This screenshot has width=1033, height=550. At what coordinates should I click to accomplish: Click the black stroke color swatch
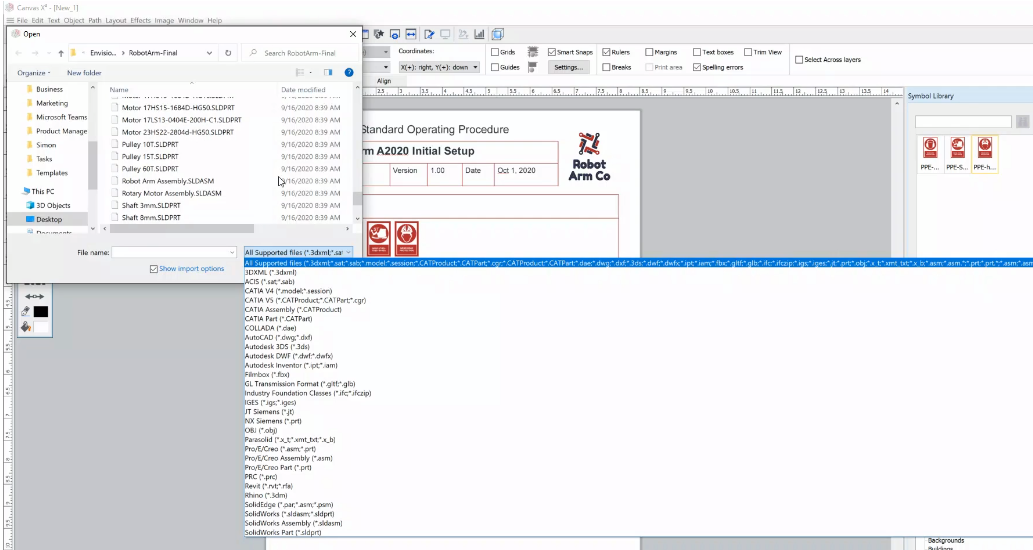41,312
